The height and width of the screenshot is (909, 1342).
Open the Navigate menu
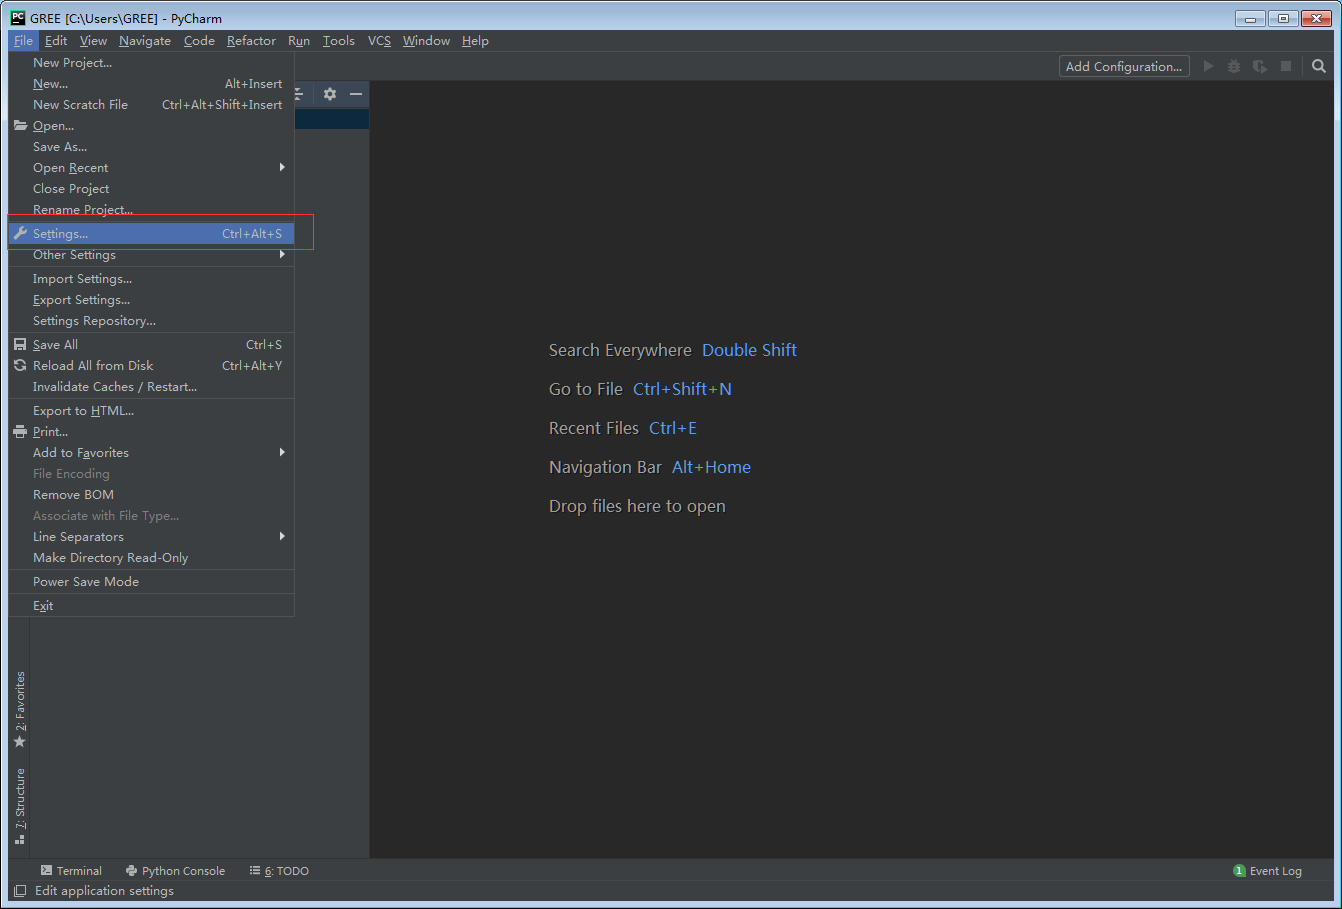point(145,41)
